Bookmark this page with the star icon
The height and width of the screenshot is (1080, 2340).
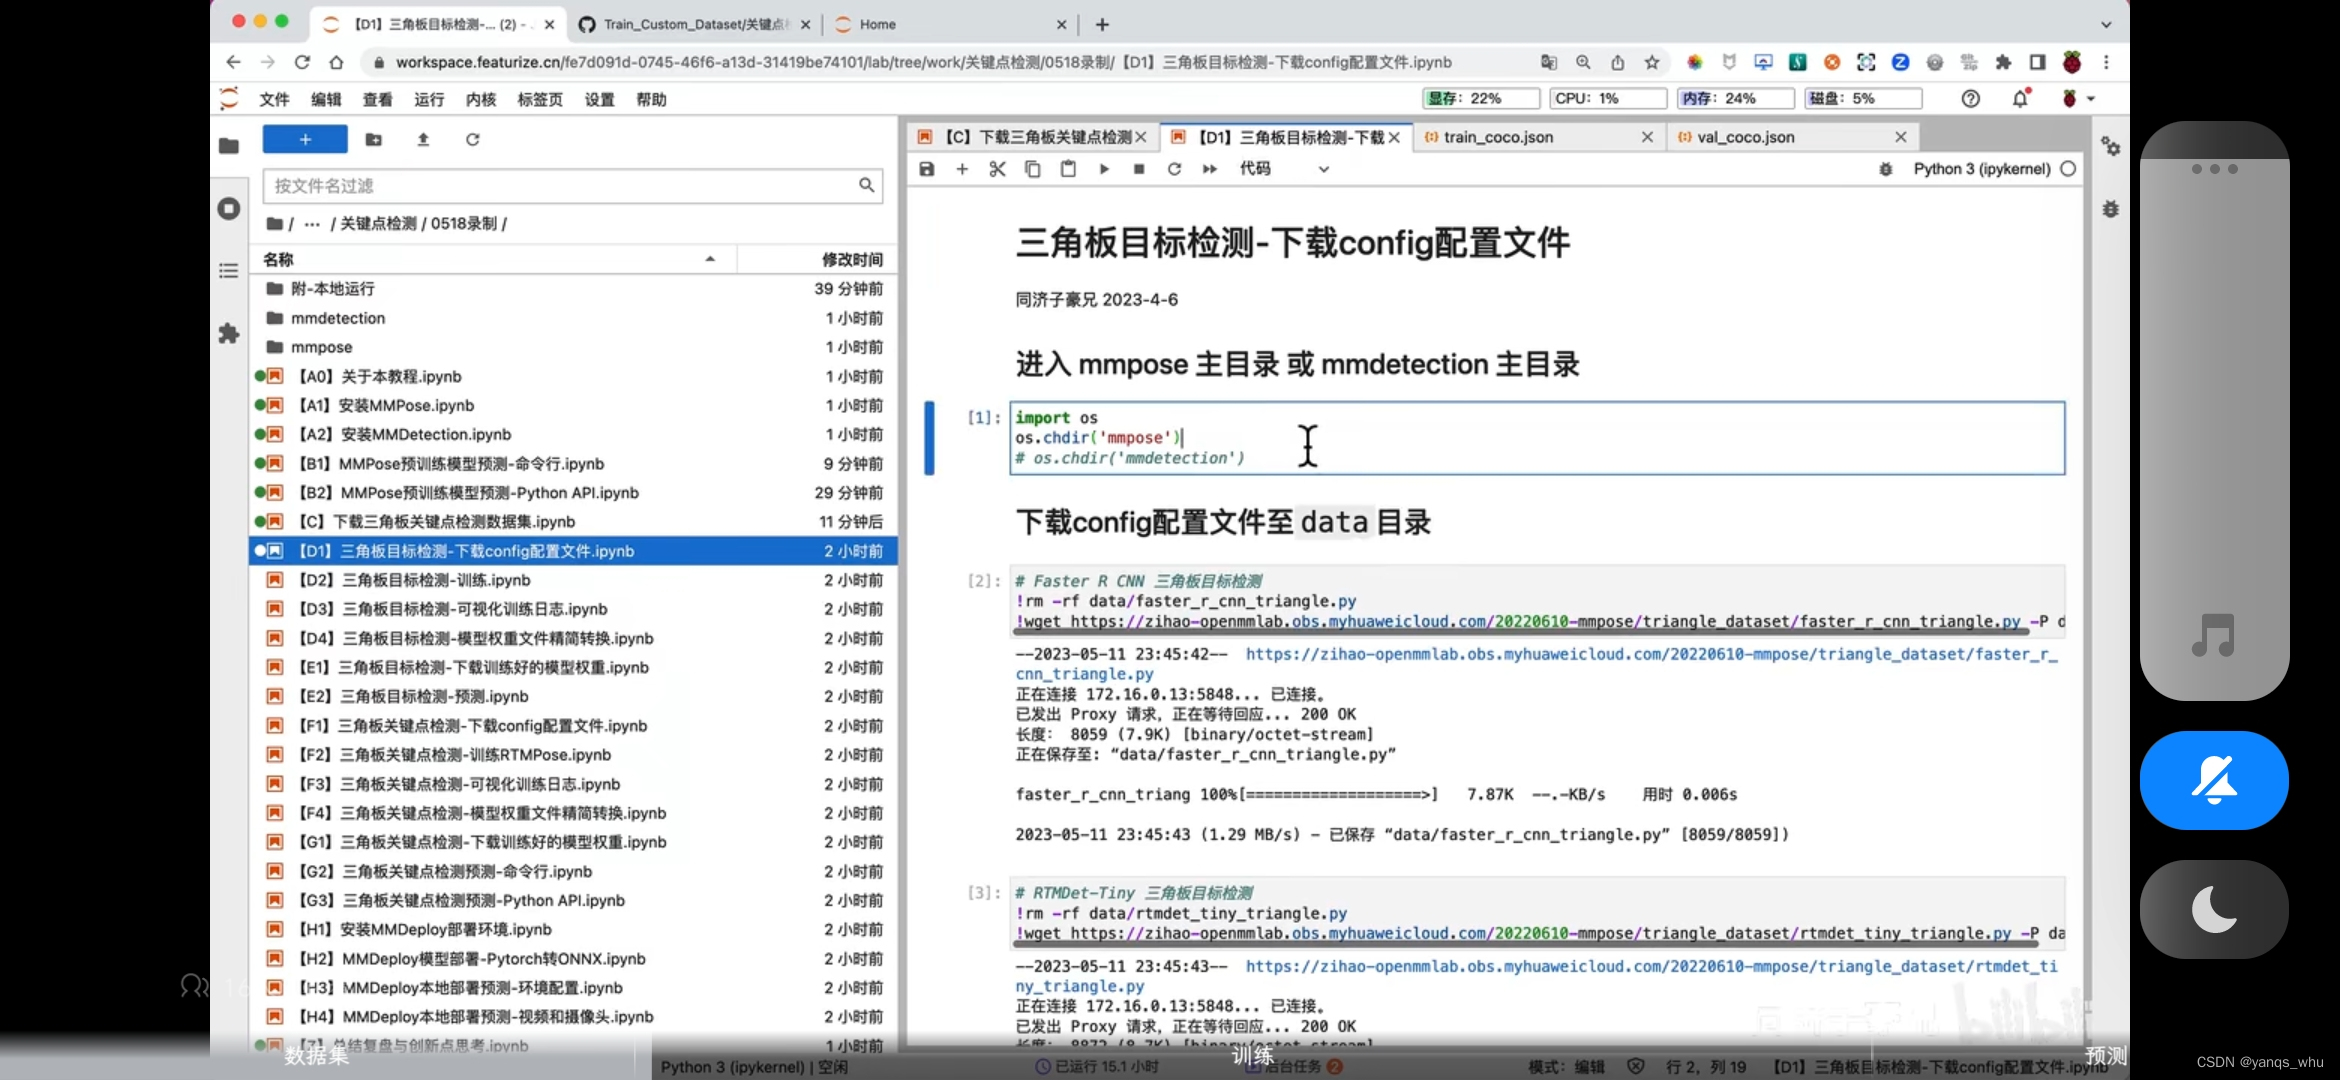1652,62
